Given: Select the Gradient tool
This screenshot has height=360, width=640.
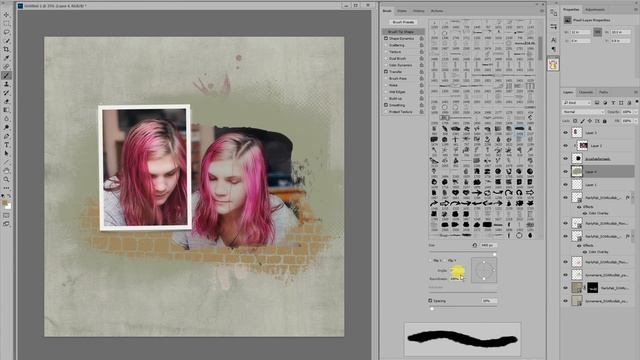Looking at the screenshot, I should point(6,110).
